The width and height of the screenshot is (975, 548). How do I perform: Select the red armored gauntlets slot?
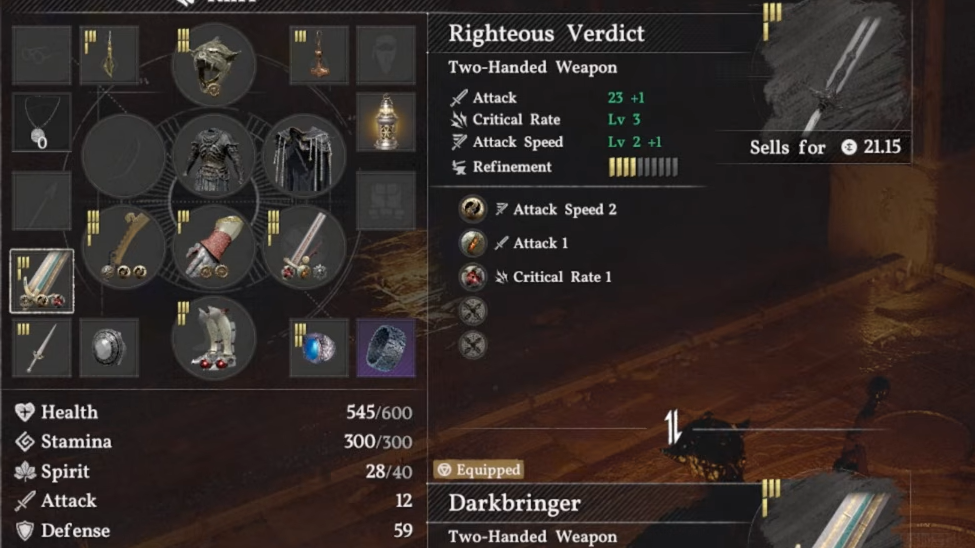pyautogui.click(x=213, y=248)
